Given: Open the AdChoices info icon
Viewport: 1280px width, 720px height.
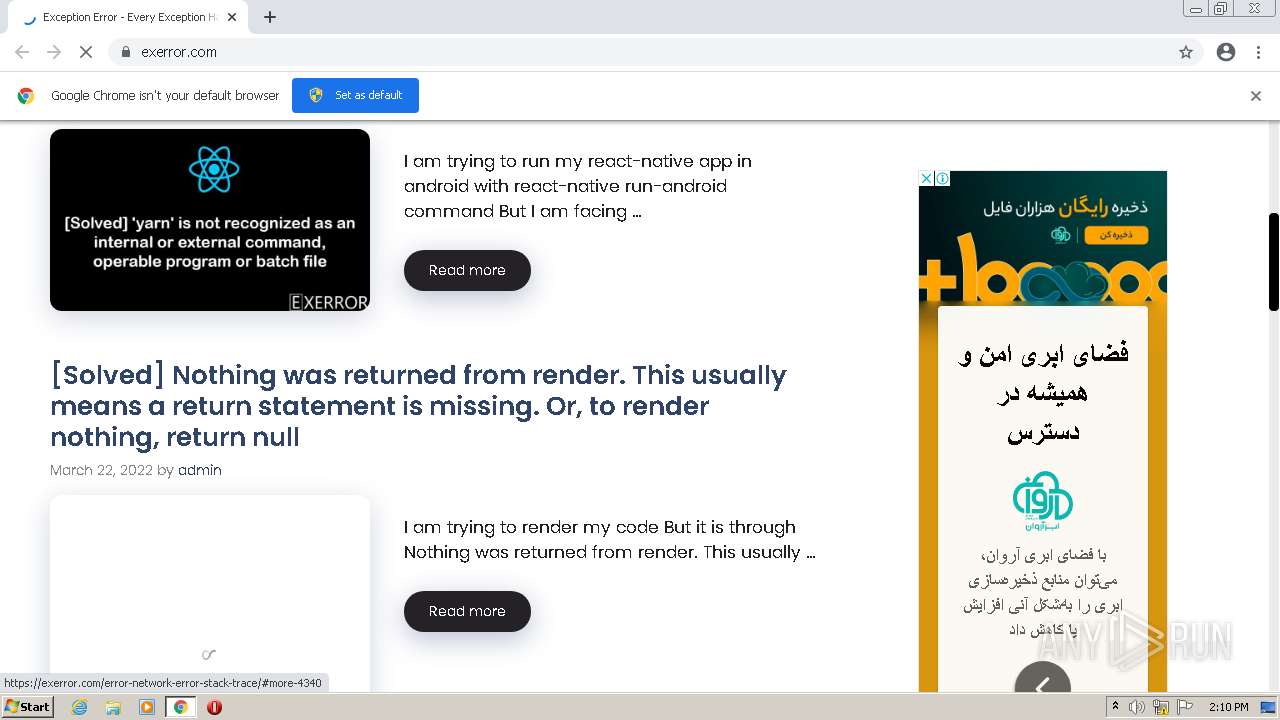Looking at the screenshot, I should [x=942, y=178].
